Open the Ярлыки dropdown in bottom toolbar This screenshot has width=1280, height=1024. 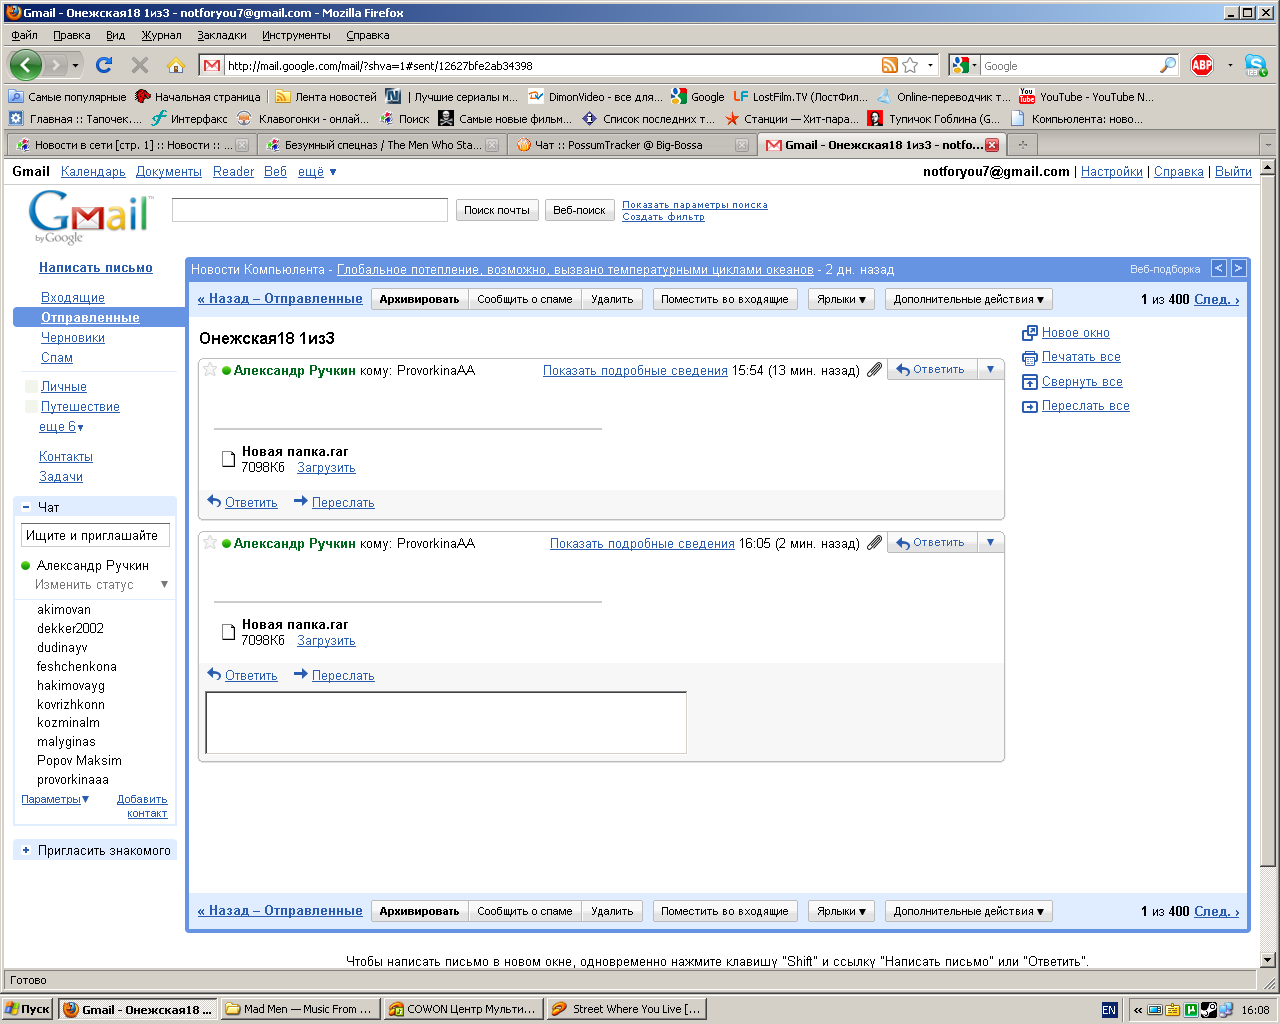(841, 911)
